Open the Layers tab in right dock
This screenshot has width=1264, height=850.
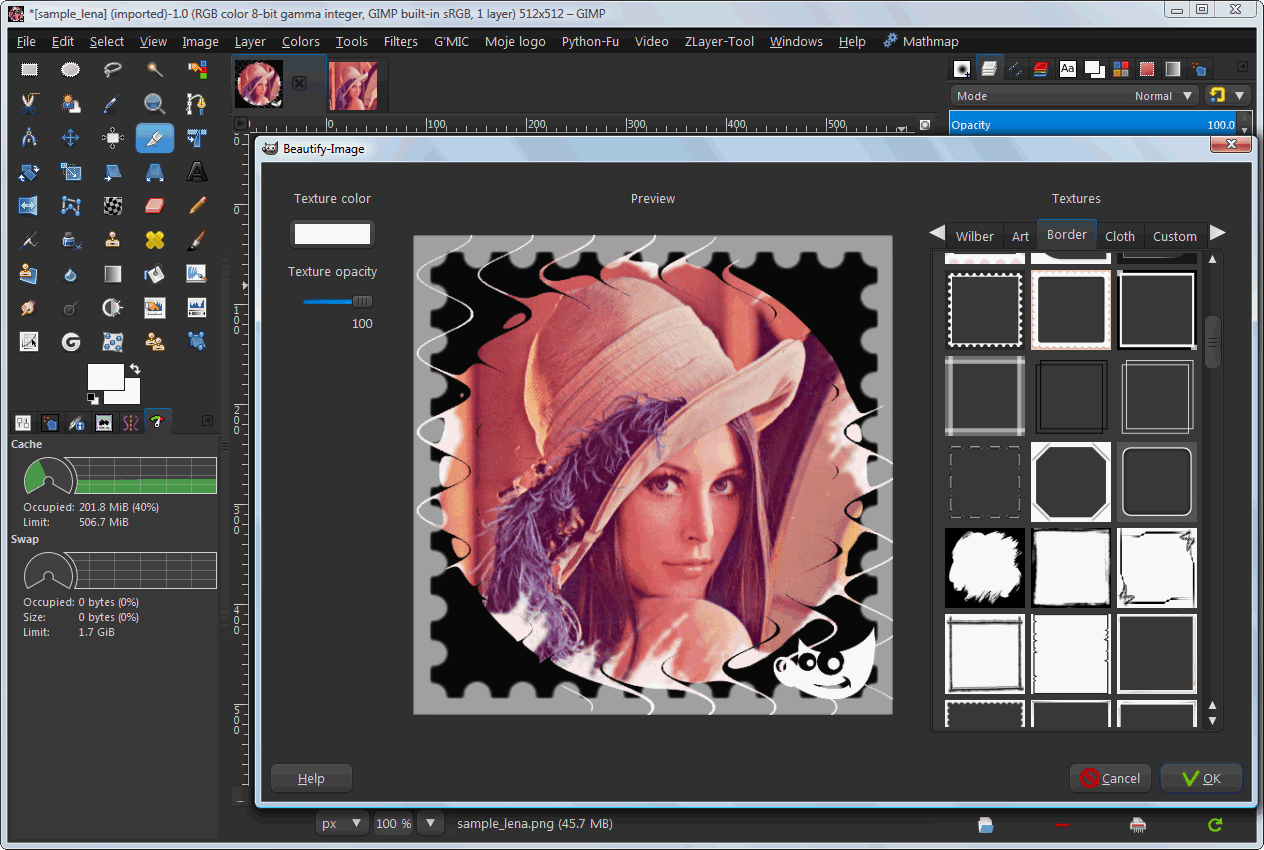[989, 68]
